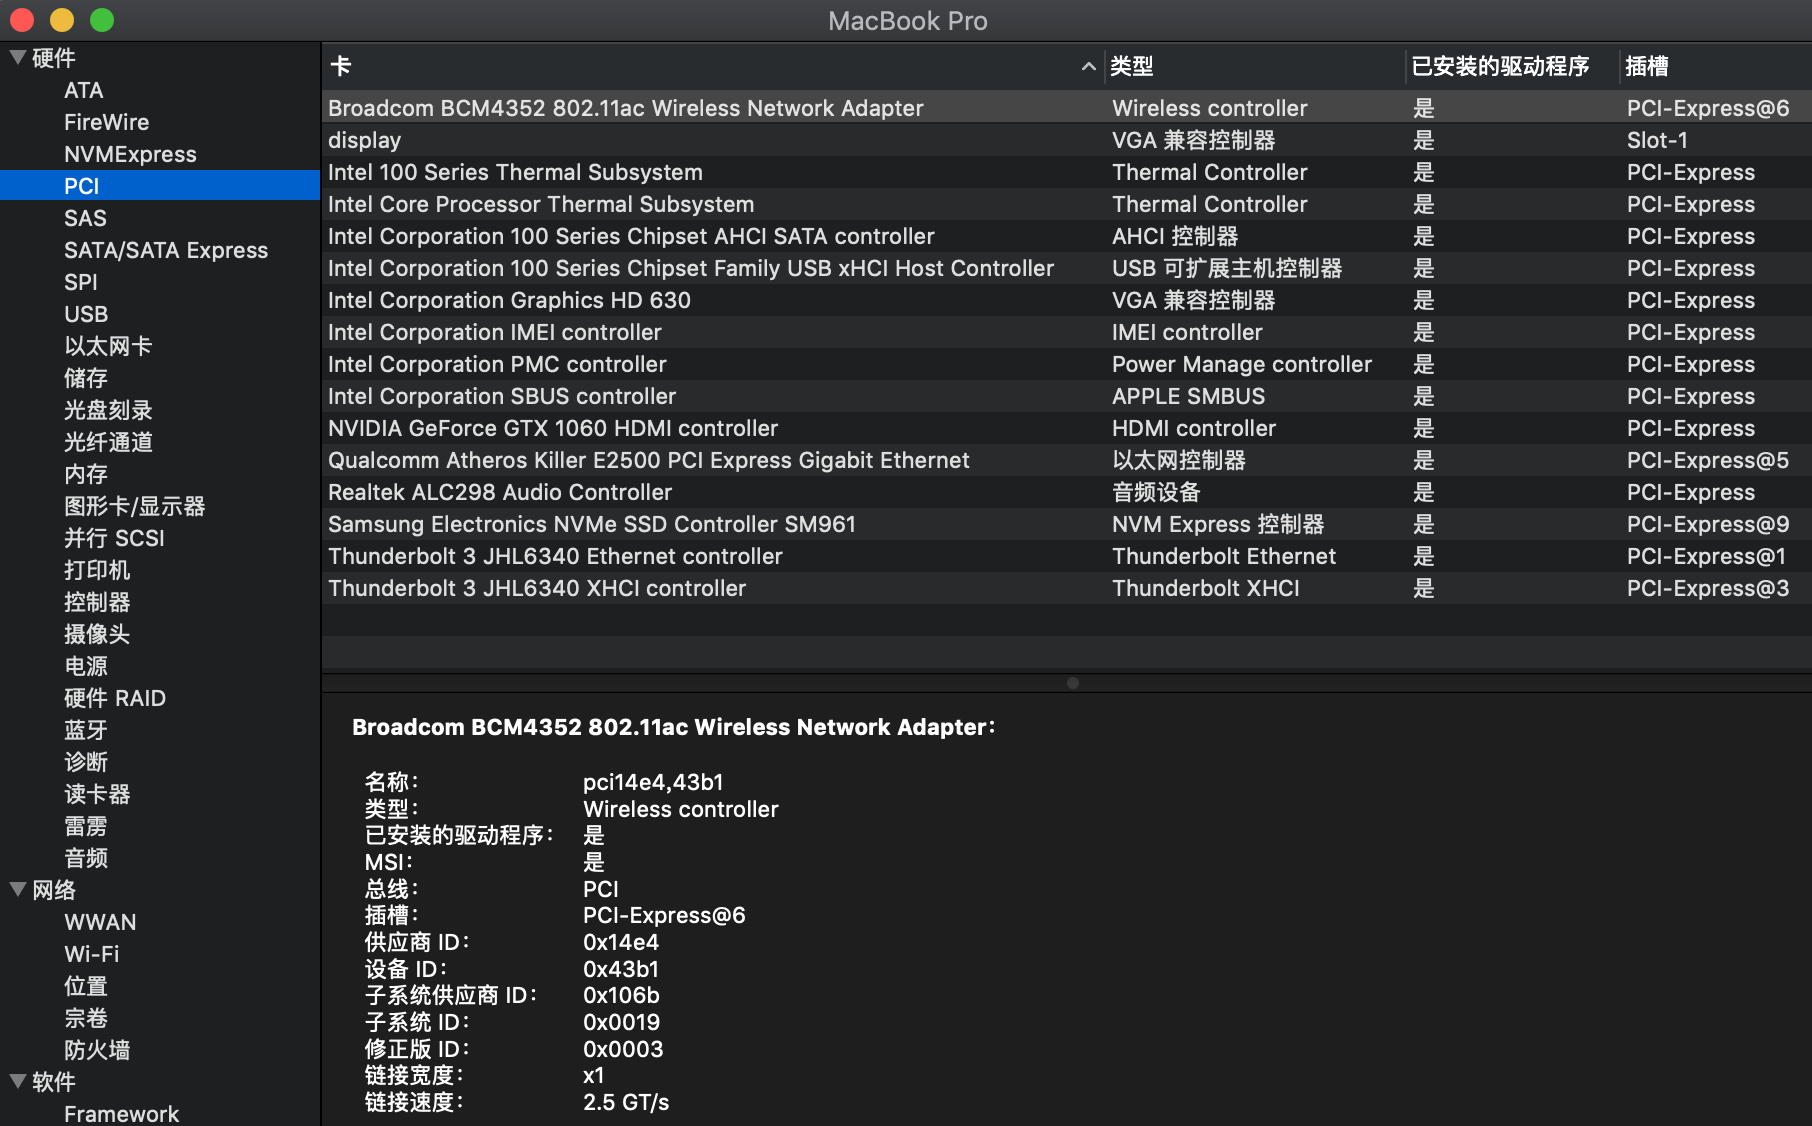Select 防火墙 under 网络
The height and width of the screenshot is (1126, 1812).
pos(97,1050)
